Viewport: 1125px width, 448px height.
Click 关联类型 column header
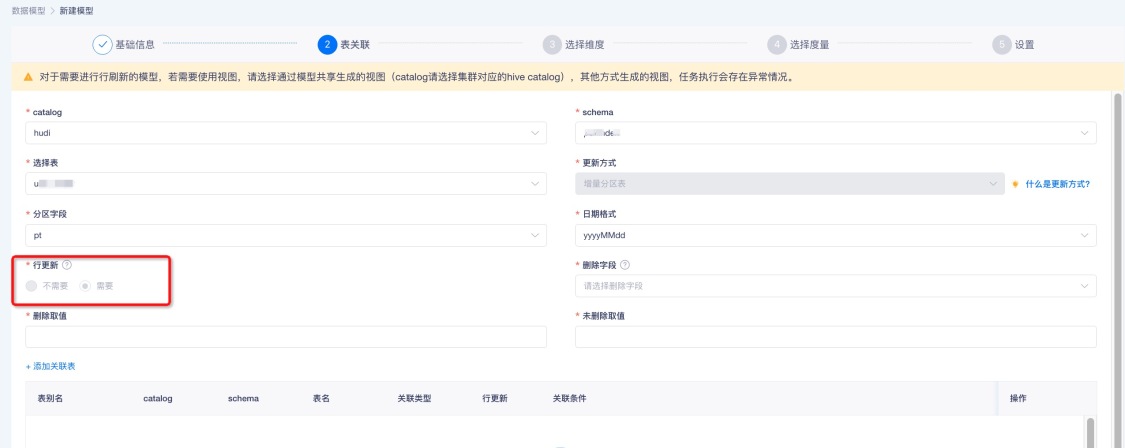414,398
